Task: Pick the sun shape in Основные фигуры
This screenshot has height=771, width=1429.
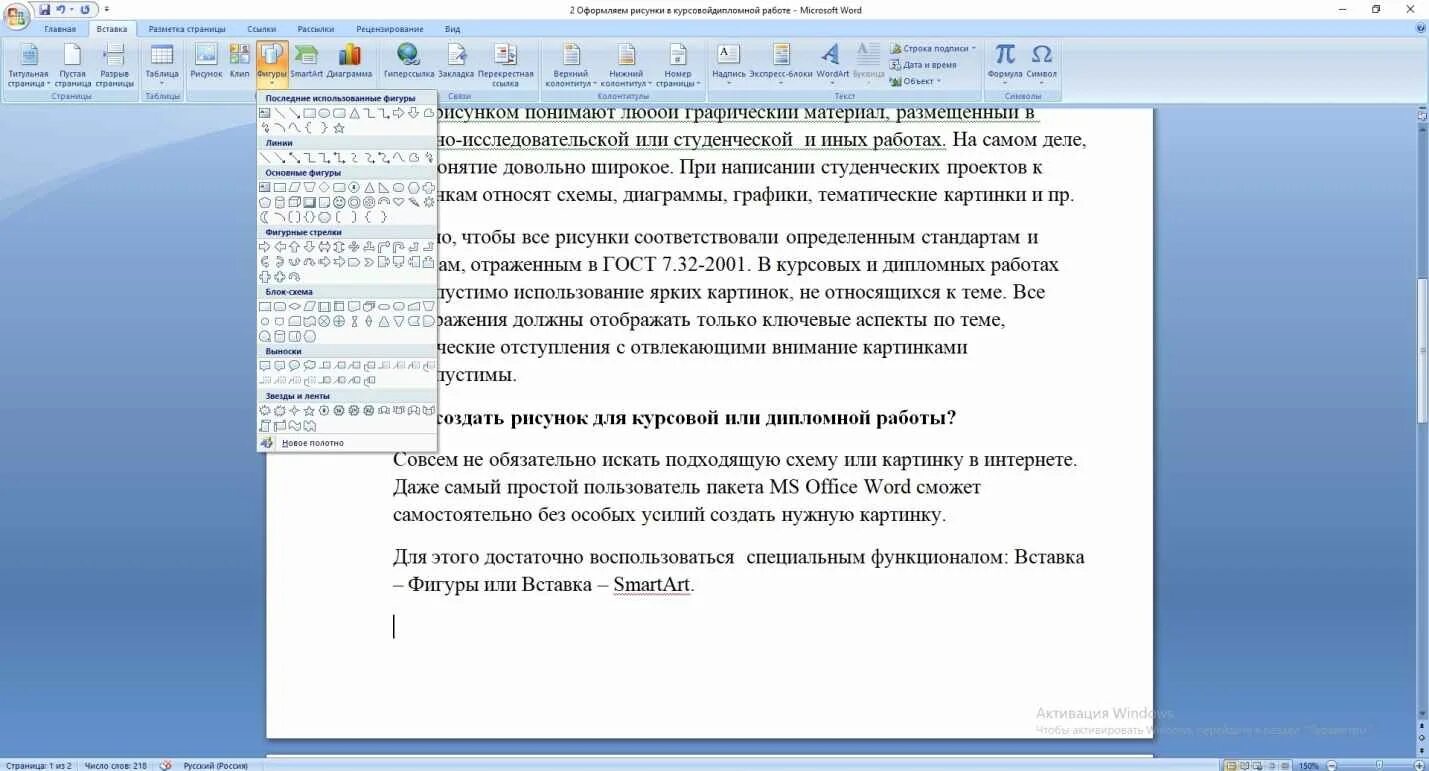Action: point(430,202)
